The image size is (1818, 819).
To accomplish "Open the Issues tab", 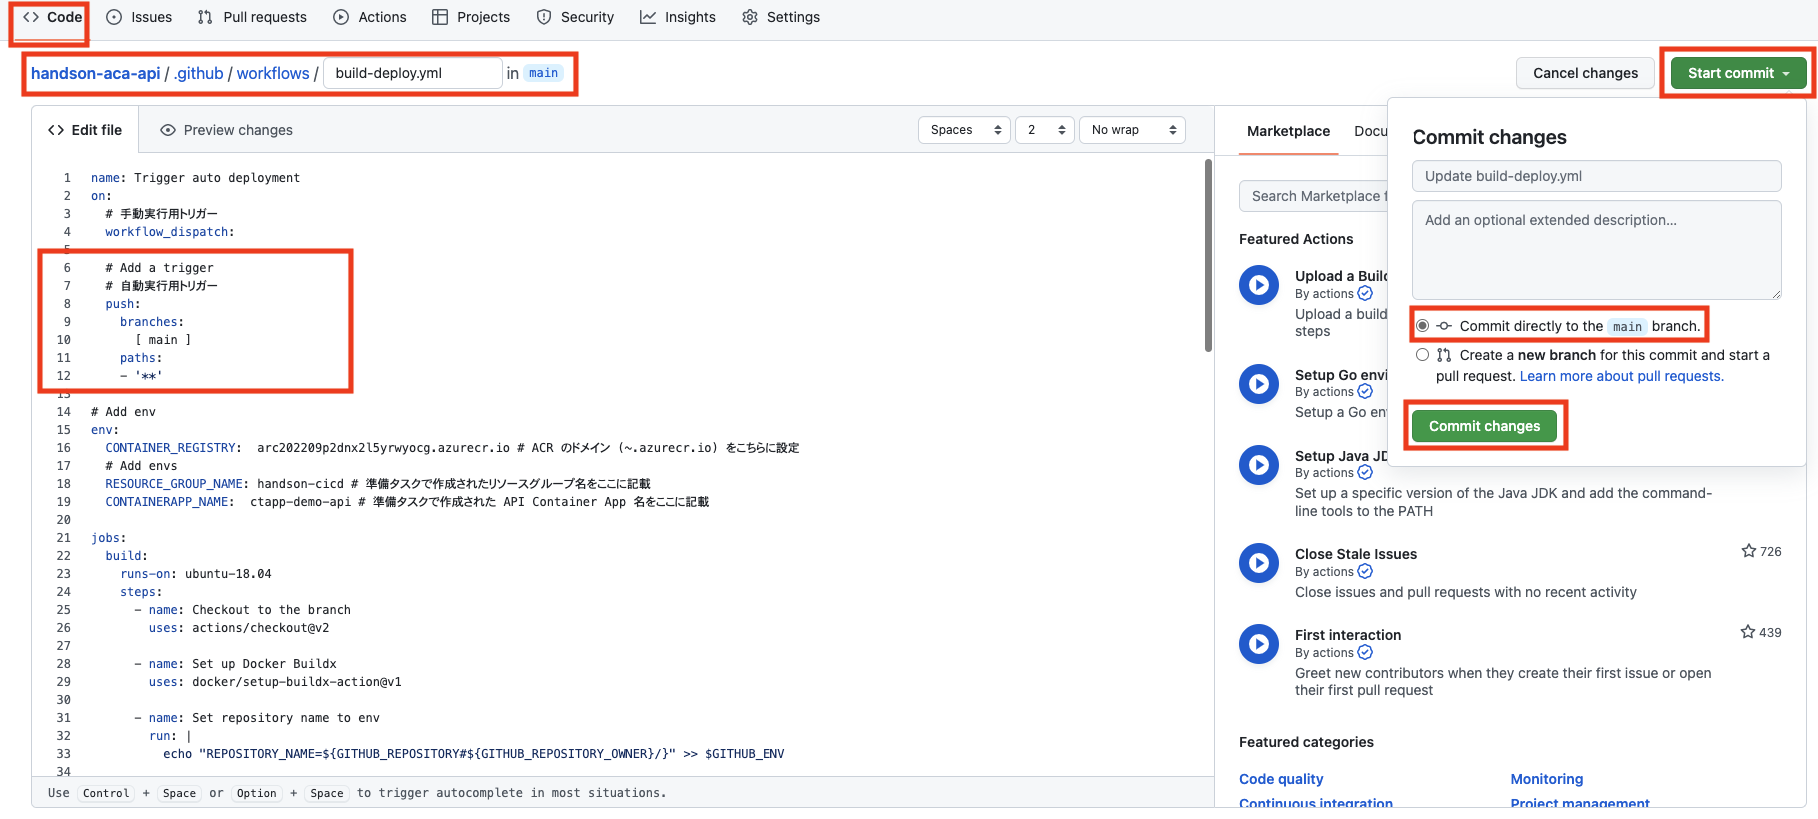I will tap(139, 17).
